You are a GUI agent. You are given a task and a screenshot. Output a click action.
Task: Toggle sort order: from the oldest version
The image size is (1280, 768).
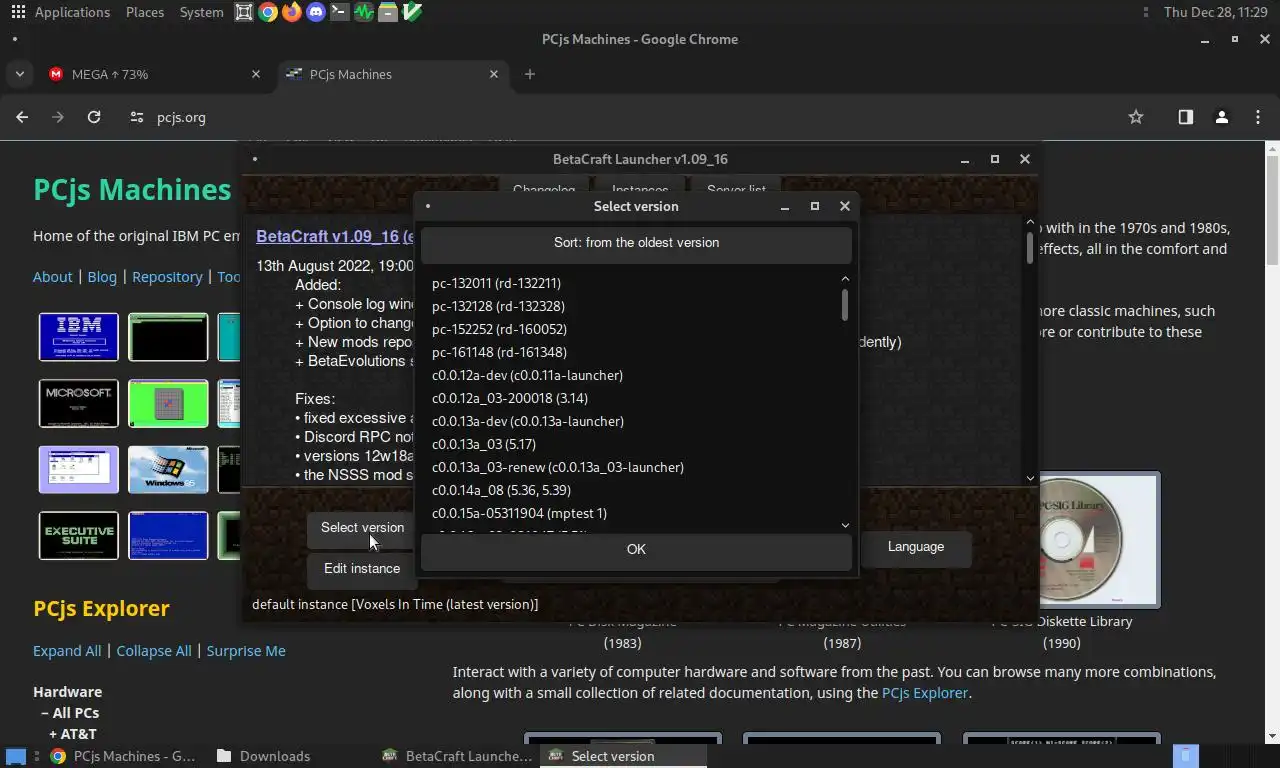[636, 243]
